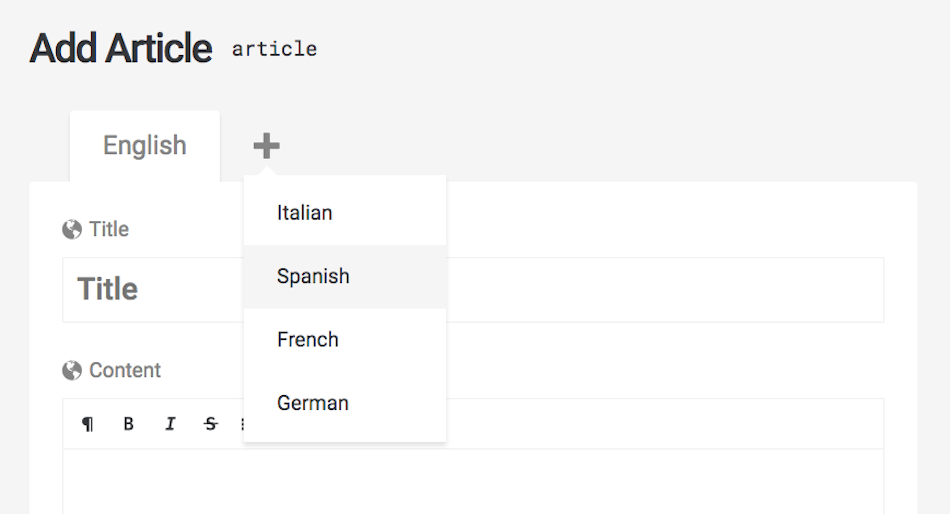Click the 'article' slug next to the heading

pos(274,49)
